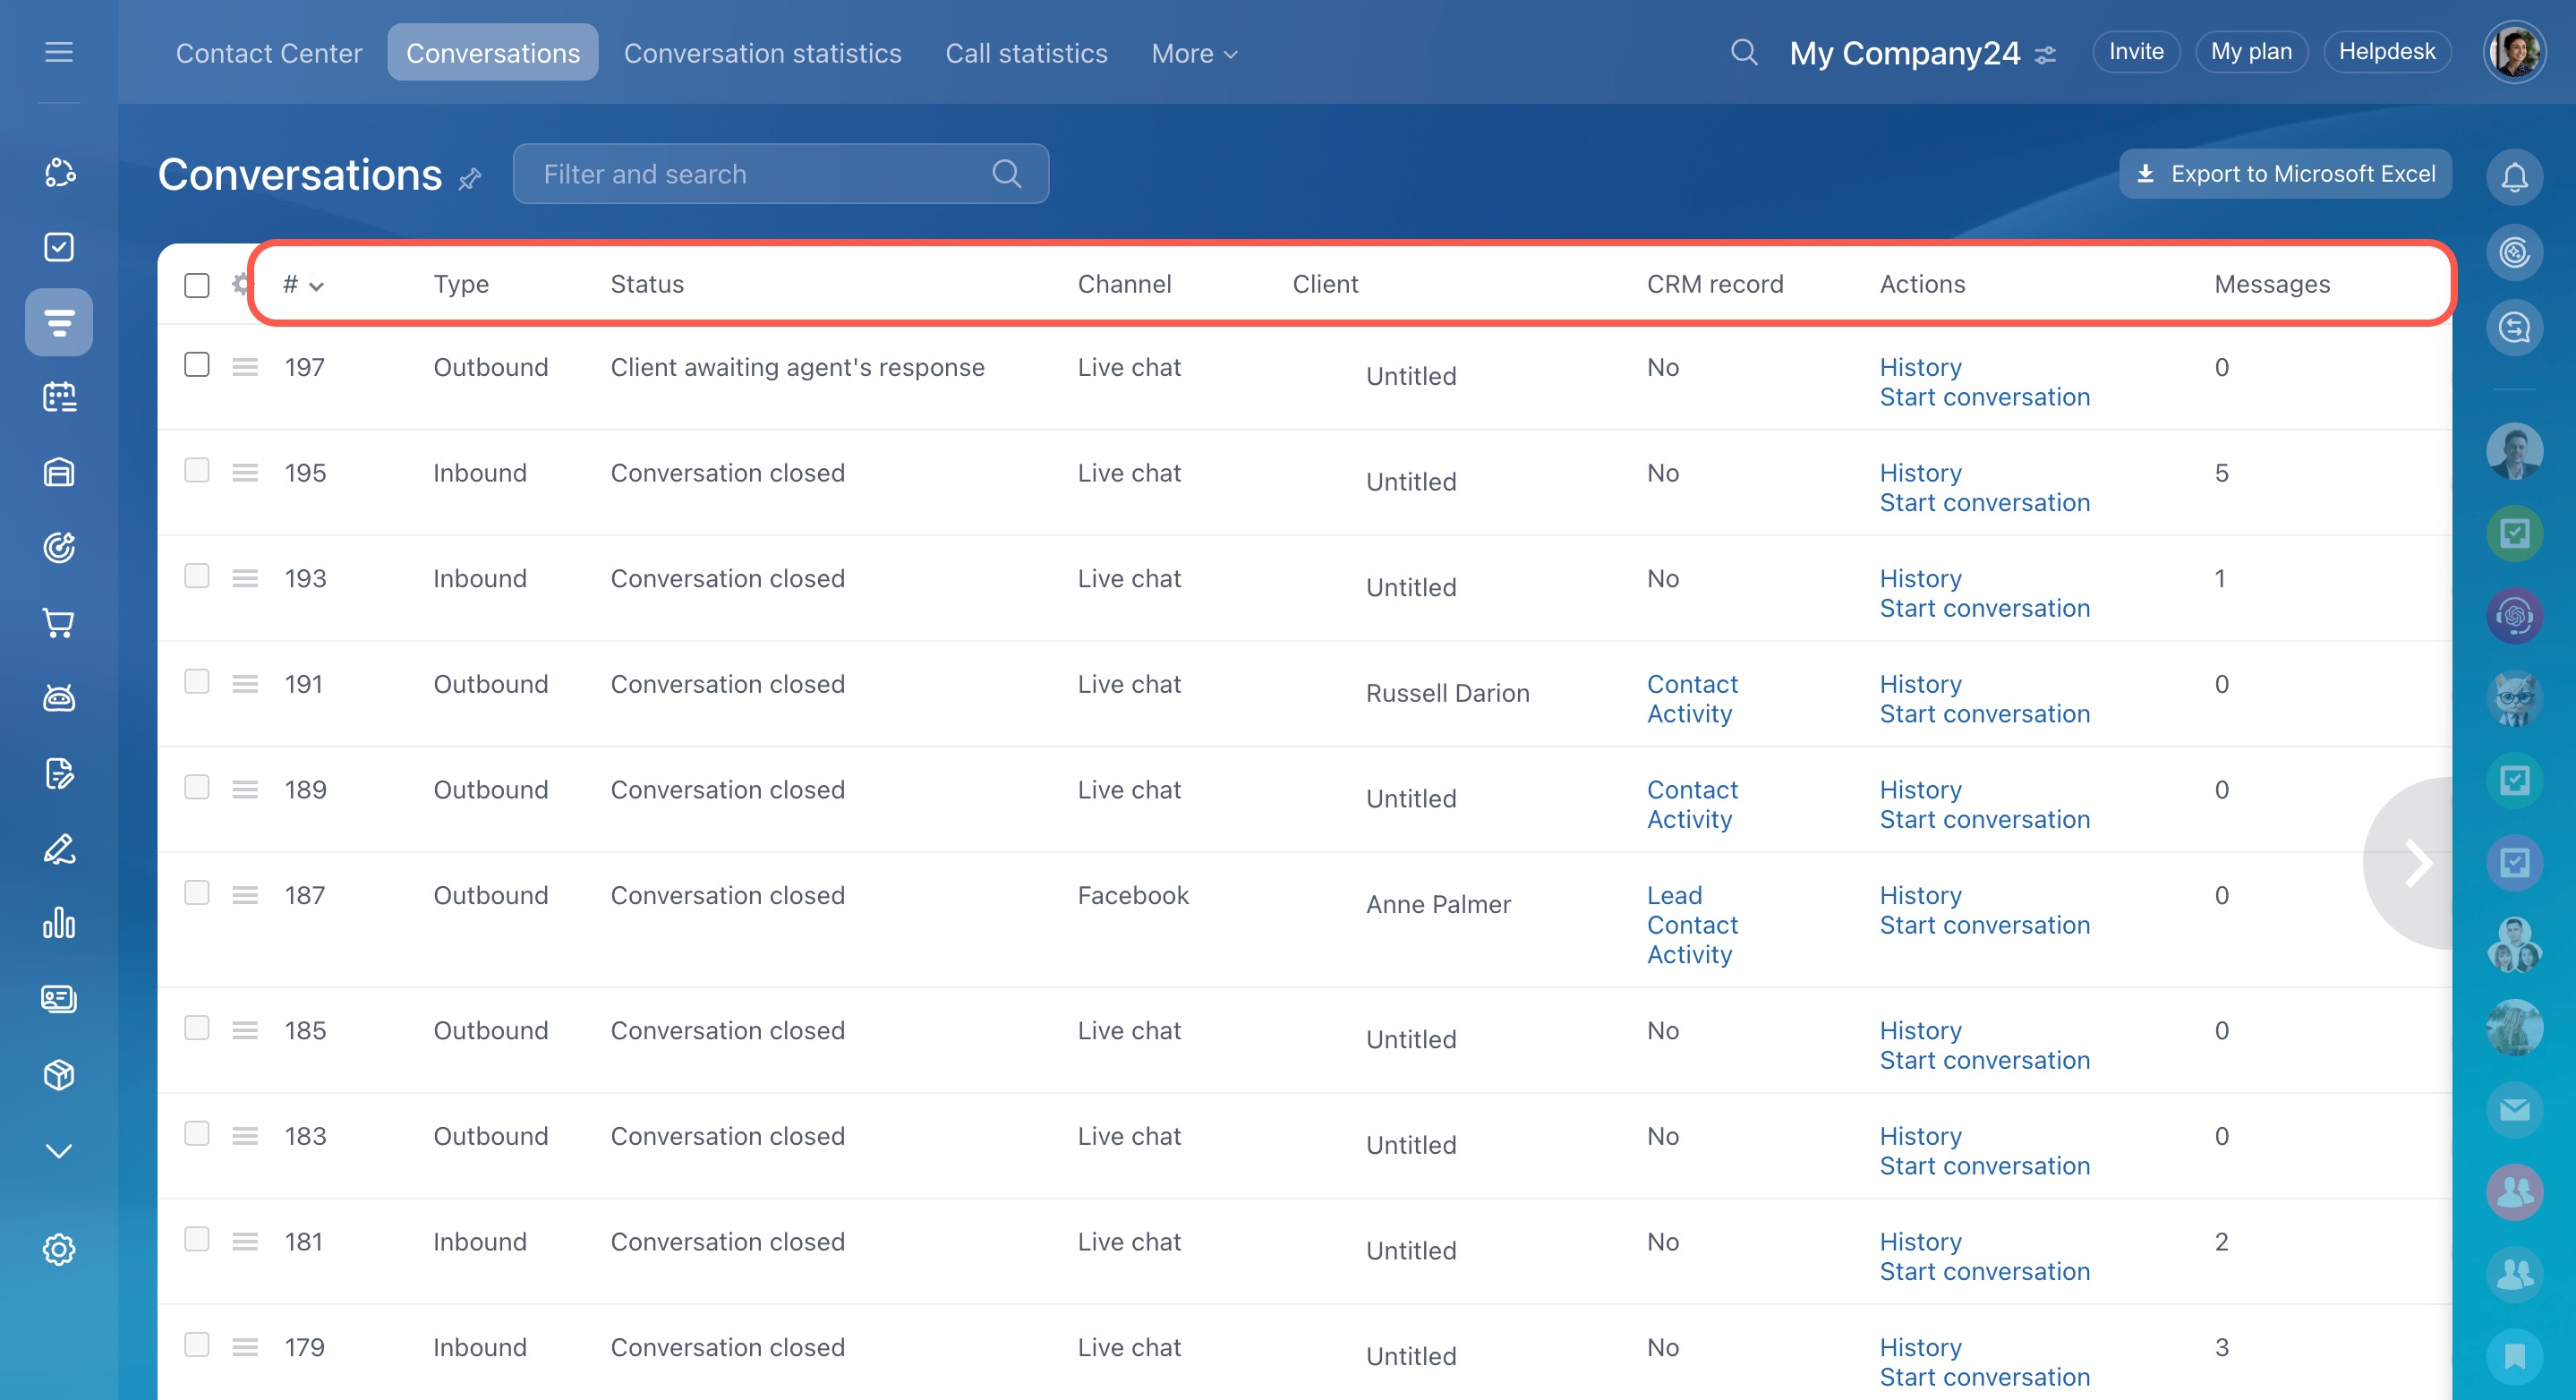Open the hamburger menu icon
The width and height of the screenshot is (2576, 1400).
pyautogui.click(x=59, y=52)
